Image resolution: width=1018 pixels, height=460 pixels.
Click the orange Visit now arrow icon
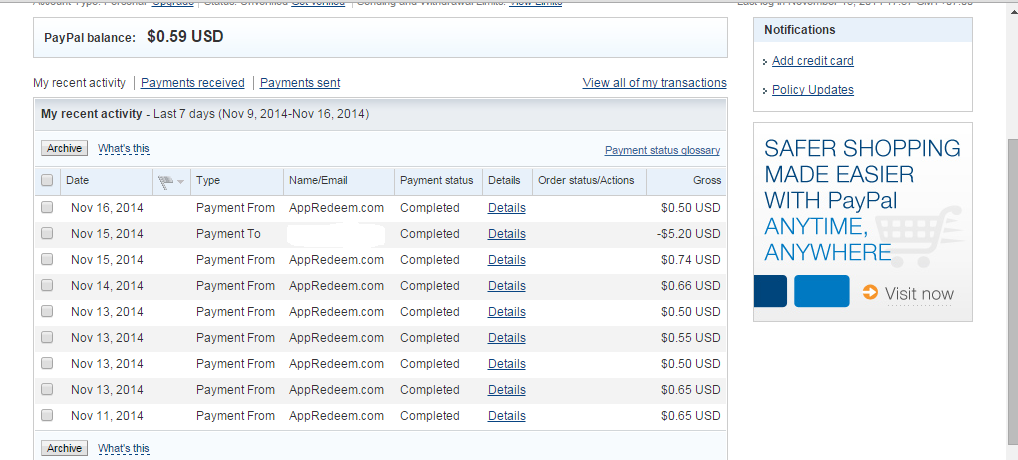(870, 293)
